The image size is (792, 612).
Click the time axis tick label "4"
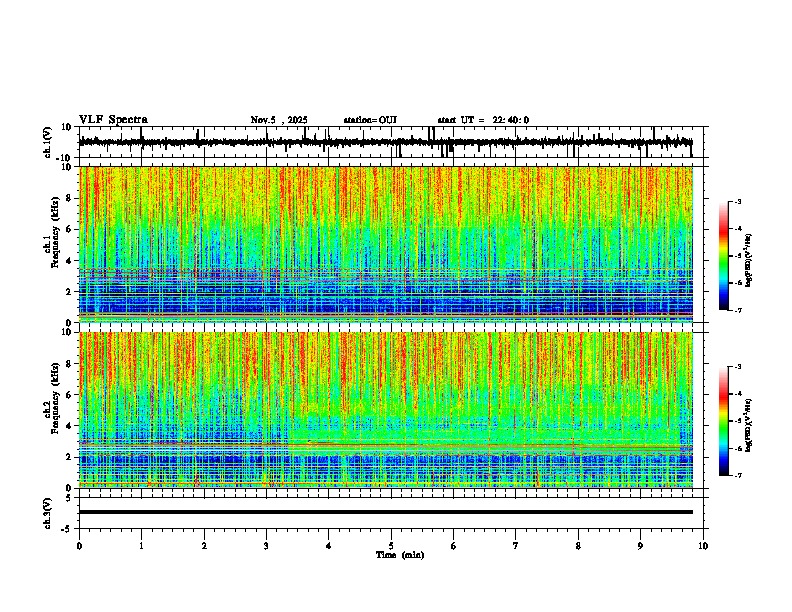[x=329, y=546]
